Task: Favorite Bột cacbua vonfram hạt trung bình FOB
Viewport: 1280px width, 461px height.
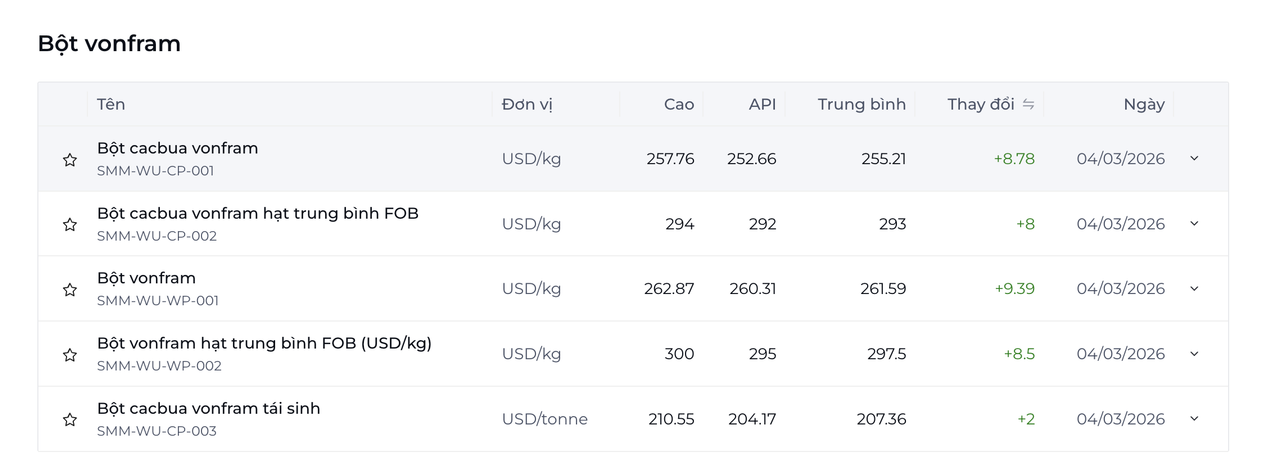Action: [70, 225]
